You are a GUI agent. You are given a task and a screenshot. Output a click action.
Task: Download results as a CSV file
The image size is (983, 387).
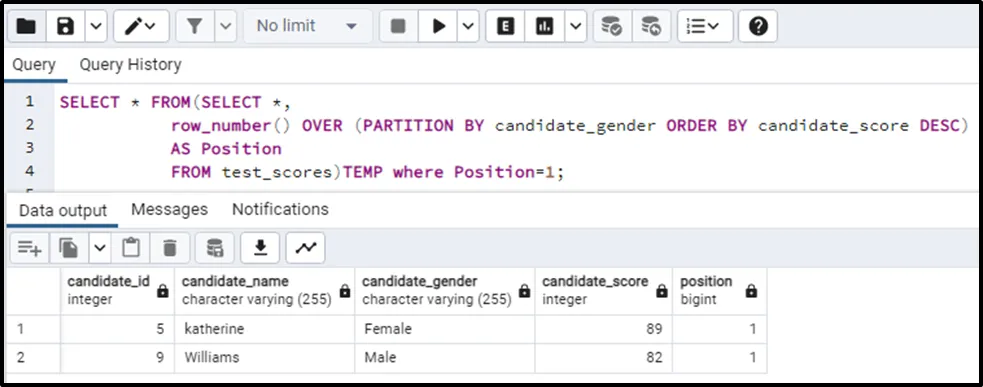(260, 248)
